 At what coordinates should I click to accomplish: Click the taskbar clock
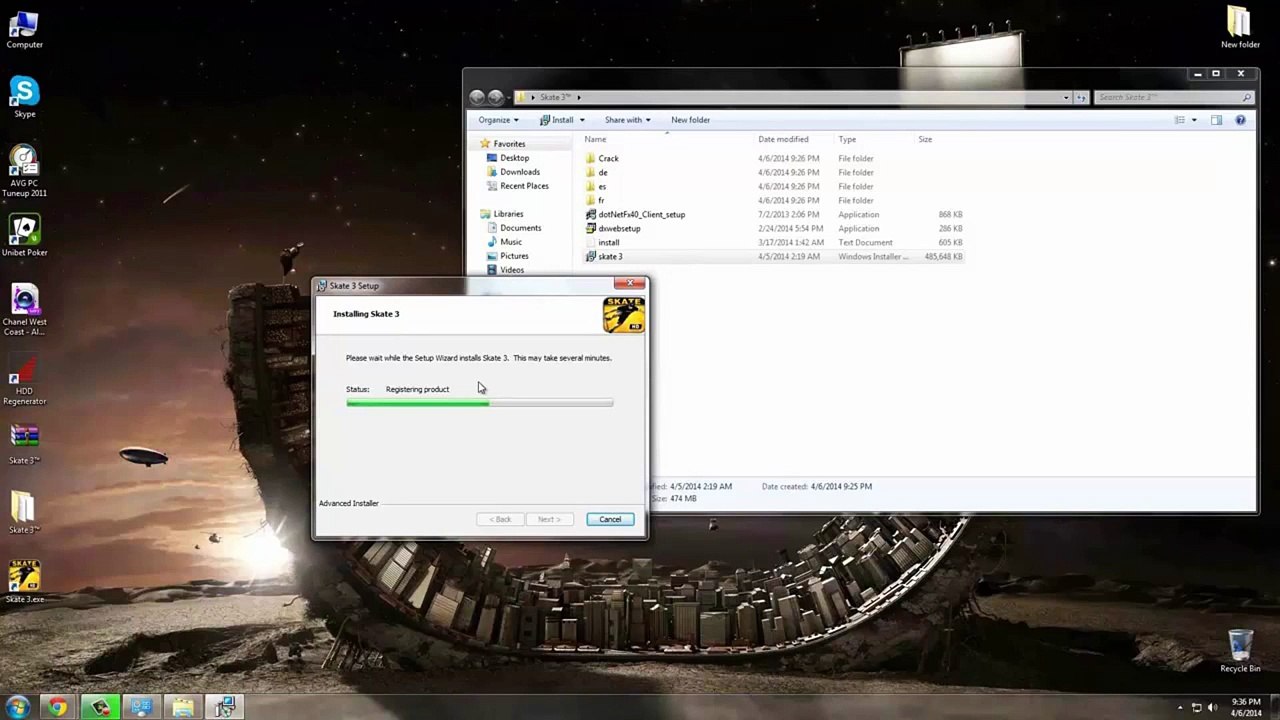coord(1246,708)
